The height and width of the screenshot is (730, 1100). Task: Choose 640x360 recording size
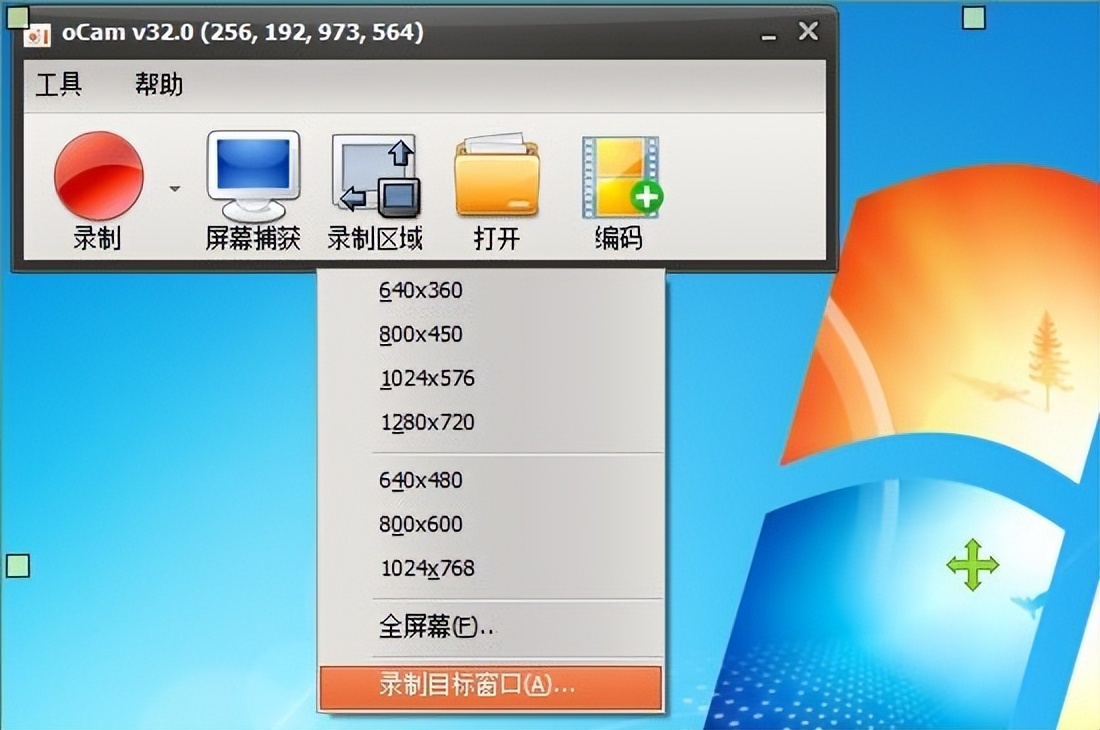click(x=491, y=290)
